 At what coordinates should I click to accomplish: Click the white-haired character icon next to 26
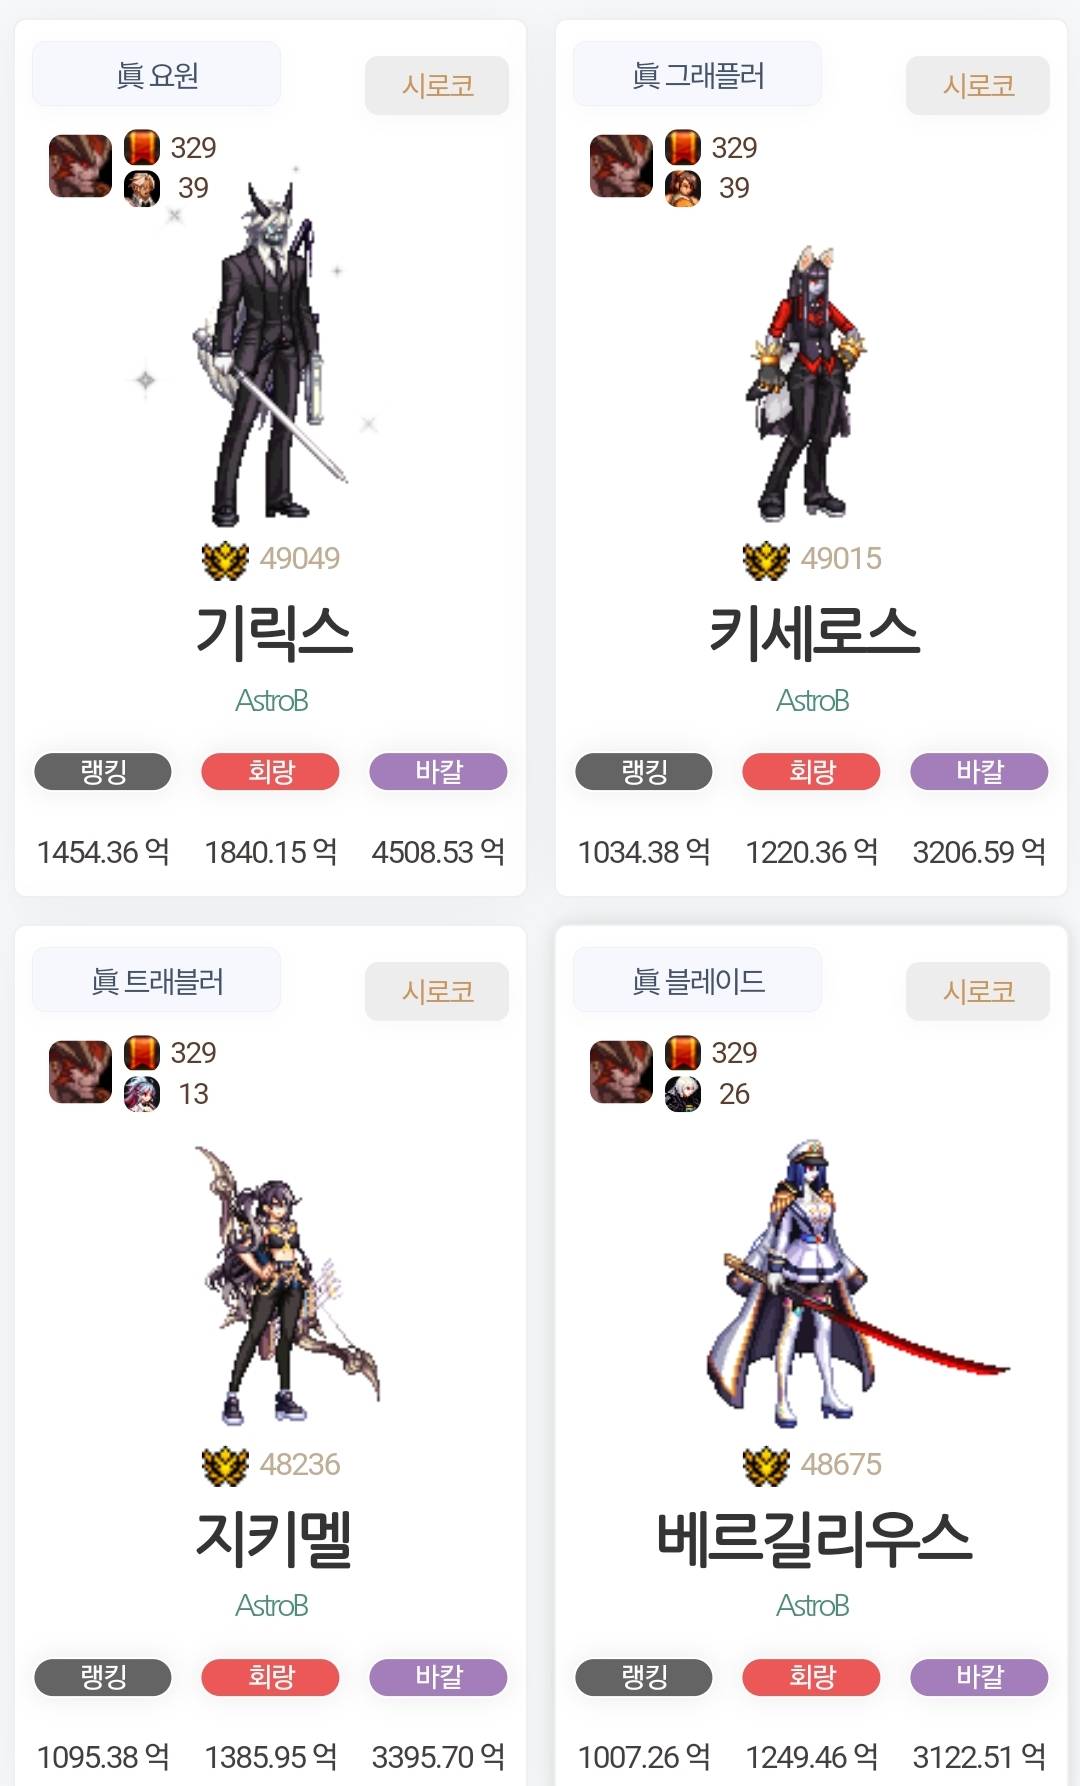point(683,1093)
